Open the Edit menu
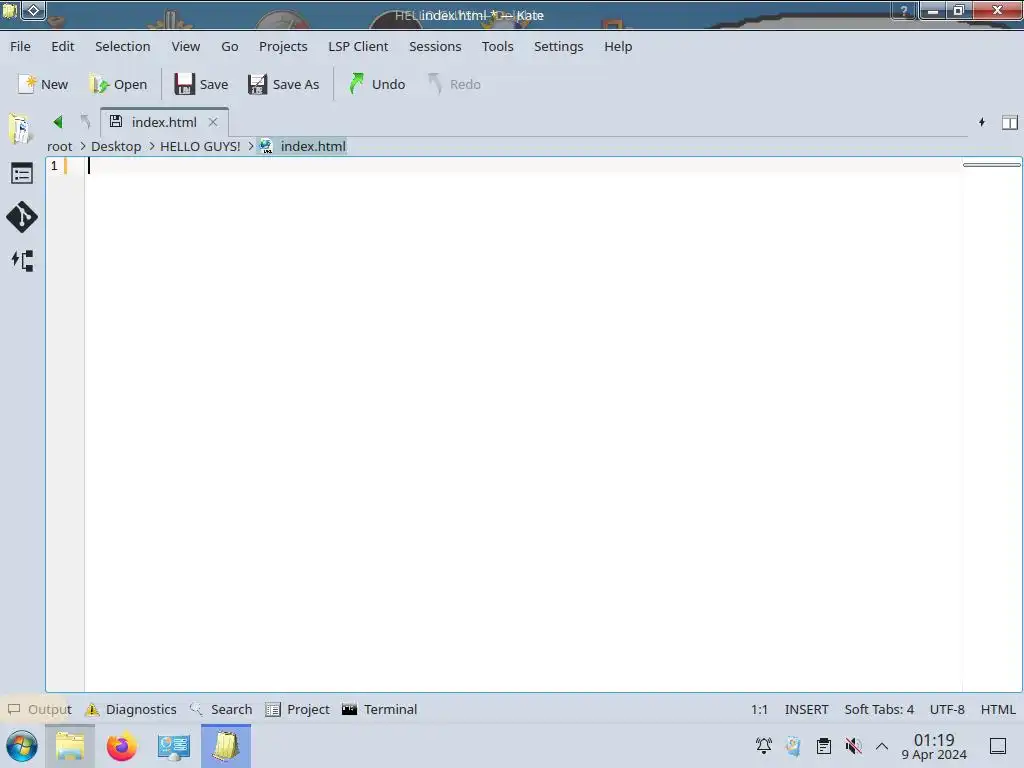Viewport: 1024px width, 768px height. [63, 46]
